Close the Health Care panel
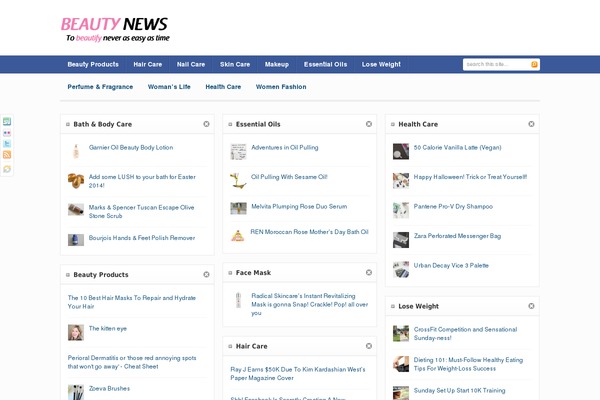This screenshot has height=400, width=600. tap(531, 124)
